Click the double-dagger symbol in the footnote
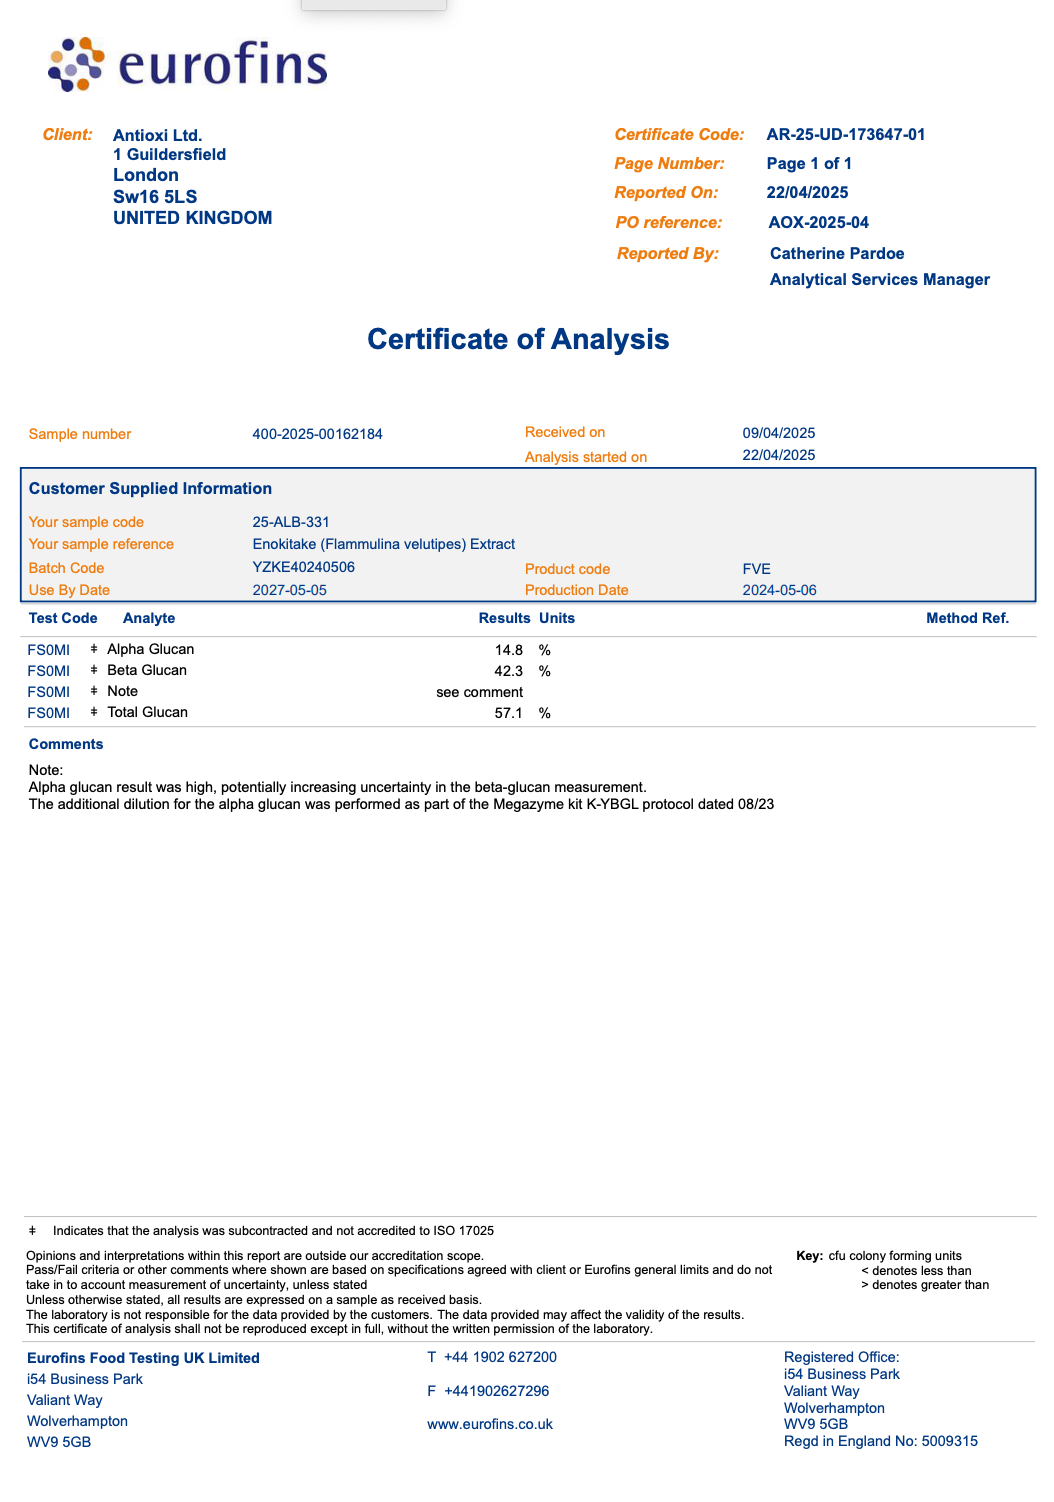Viewport: 1054px width, 1502px height. tap(32, 1231)
